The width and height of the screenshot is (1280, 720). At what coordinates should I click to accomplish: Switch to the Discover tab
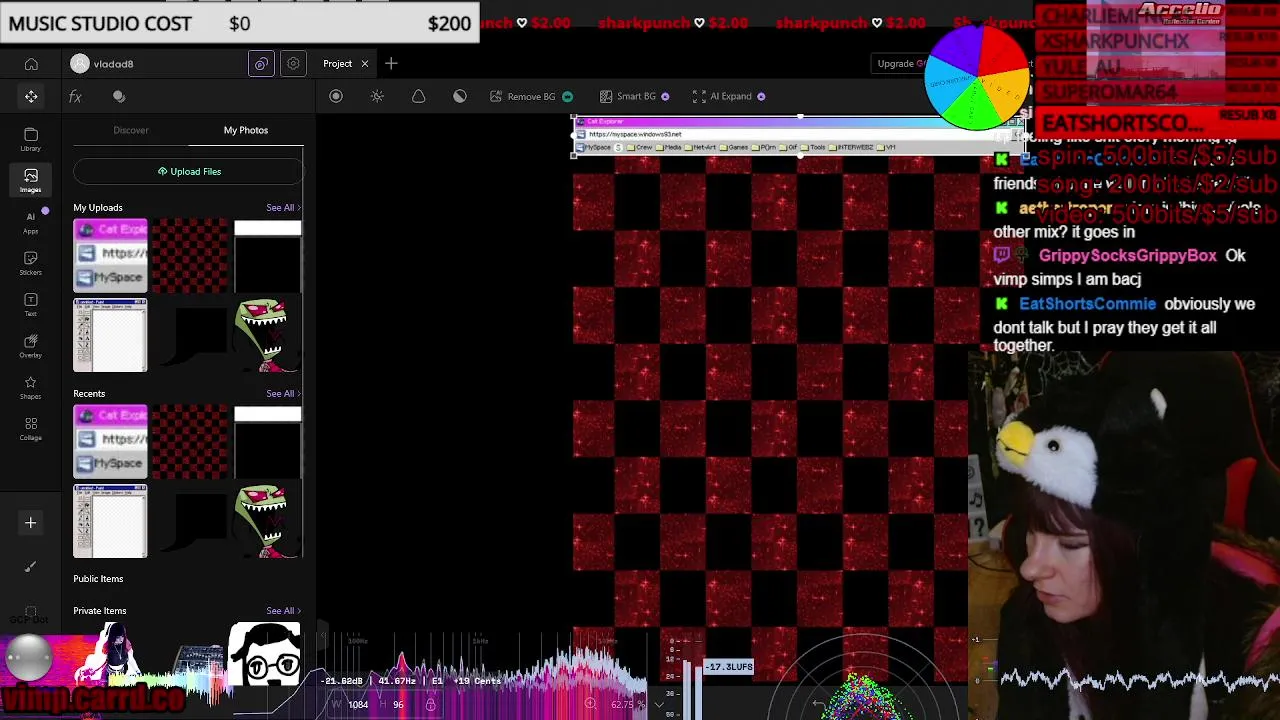(x=131, y=130)
